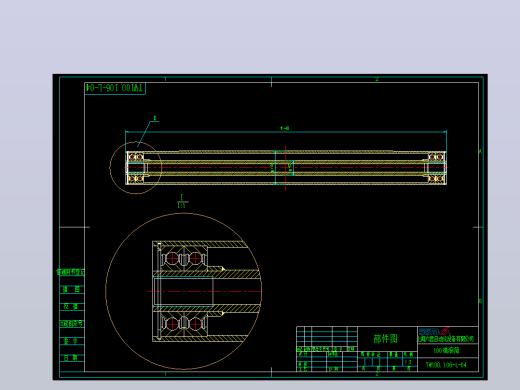520x390 pixels.
Task: Click the '签字' cell in side strip
Action: (72, 341)
